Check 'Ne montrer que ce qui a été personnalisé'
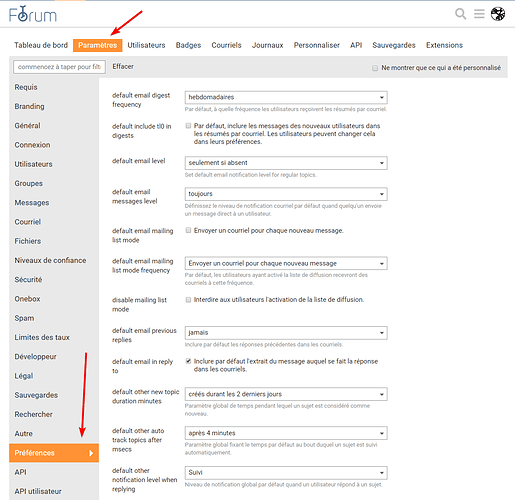The height and width of the screenshot is (500, 515). [375, 68]
